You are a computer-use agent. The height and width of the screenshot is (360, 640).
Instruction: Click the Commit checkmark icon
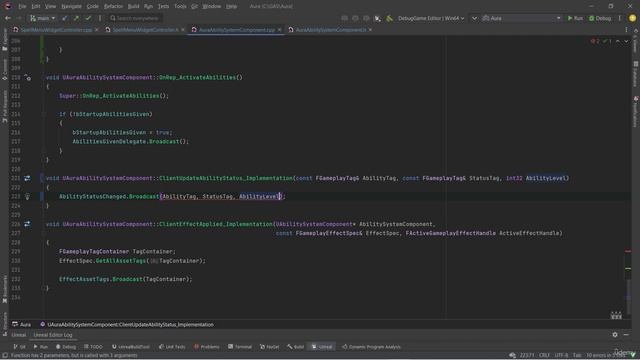(88, 18)
